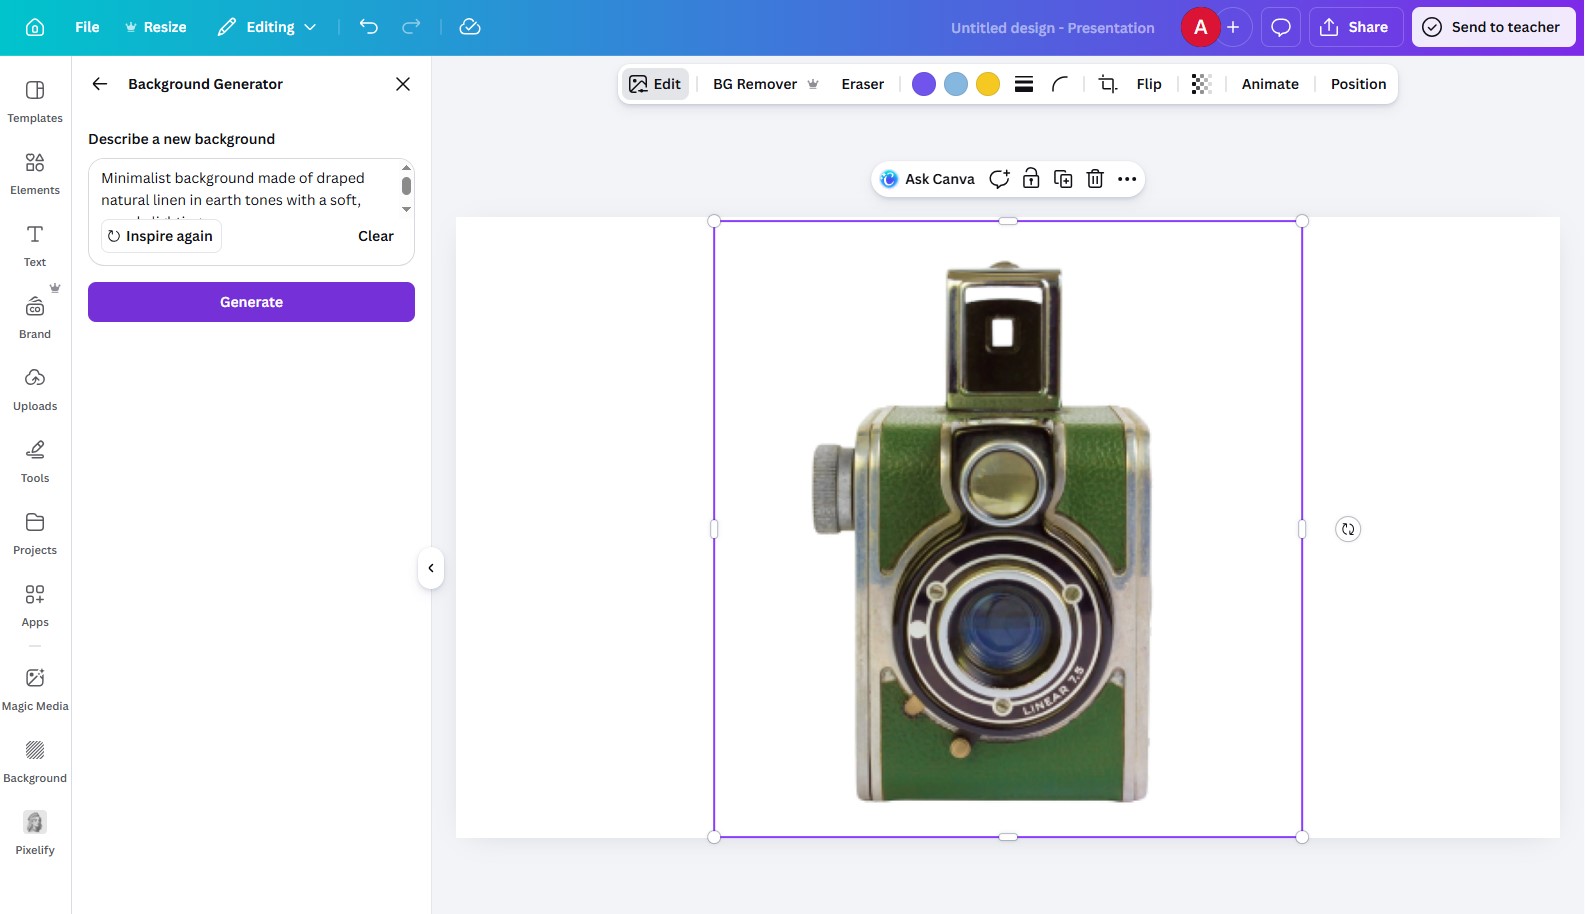
Task: Click Ask Canva button
Action: pyautogui.click(x=927, y=179)
